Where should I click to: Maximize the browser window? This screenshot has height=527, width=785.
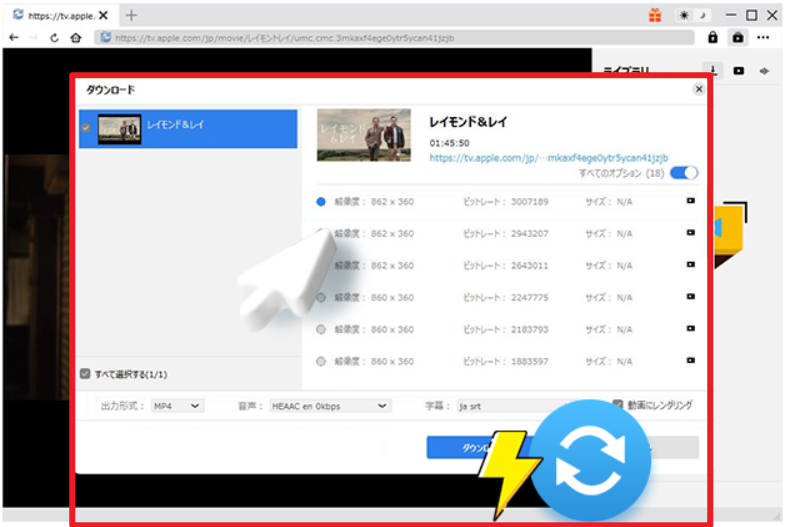[x=751, y=16]
